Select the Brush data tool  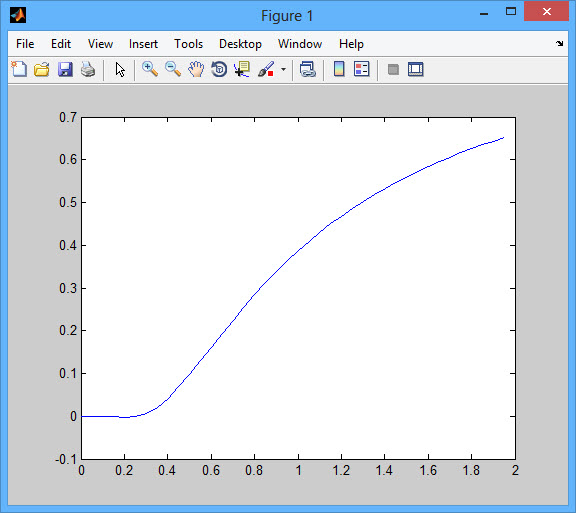pyautogui.click(x=266, y=69)
